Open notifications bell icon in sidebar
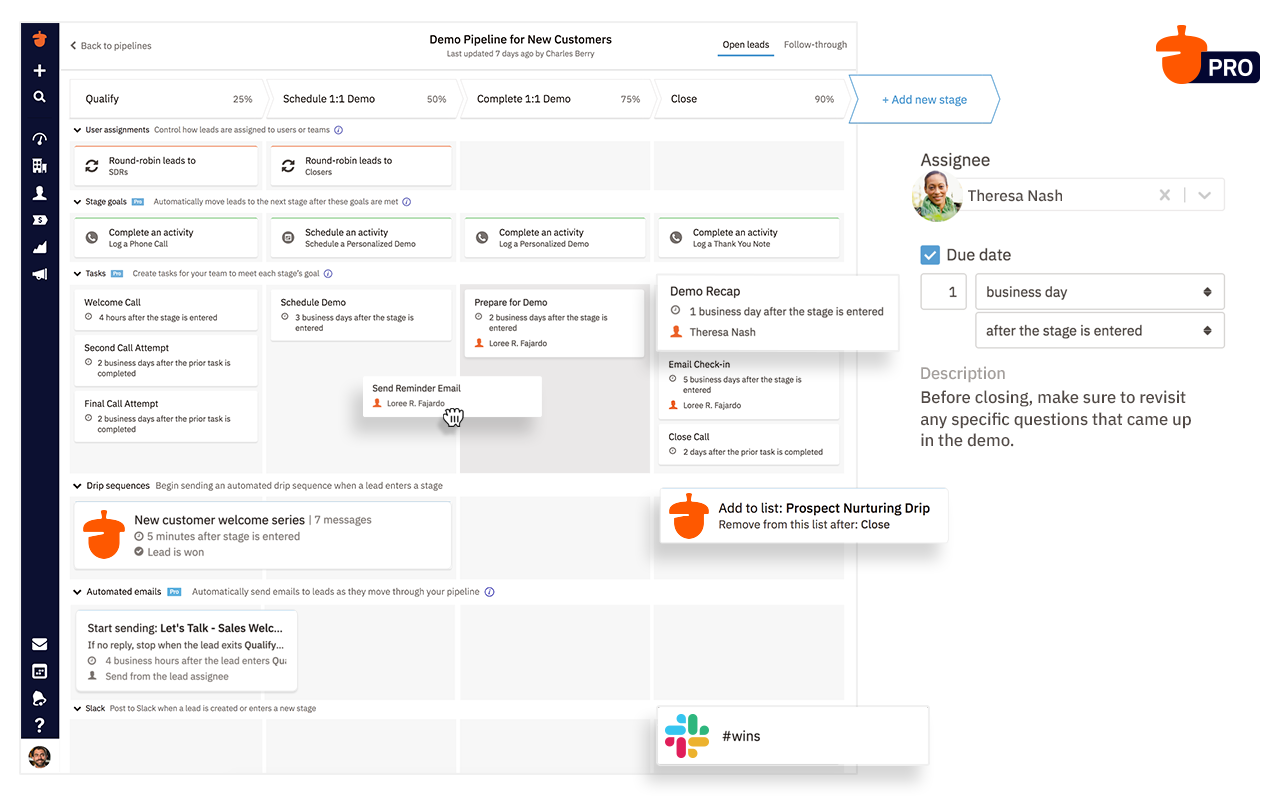Viewport: 1280px width, 800px height. click(x=40, y=699)
